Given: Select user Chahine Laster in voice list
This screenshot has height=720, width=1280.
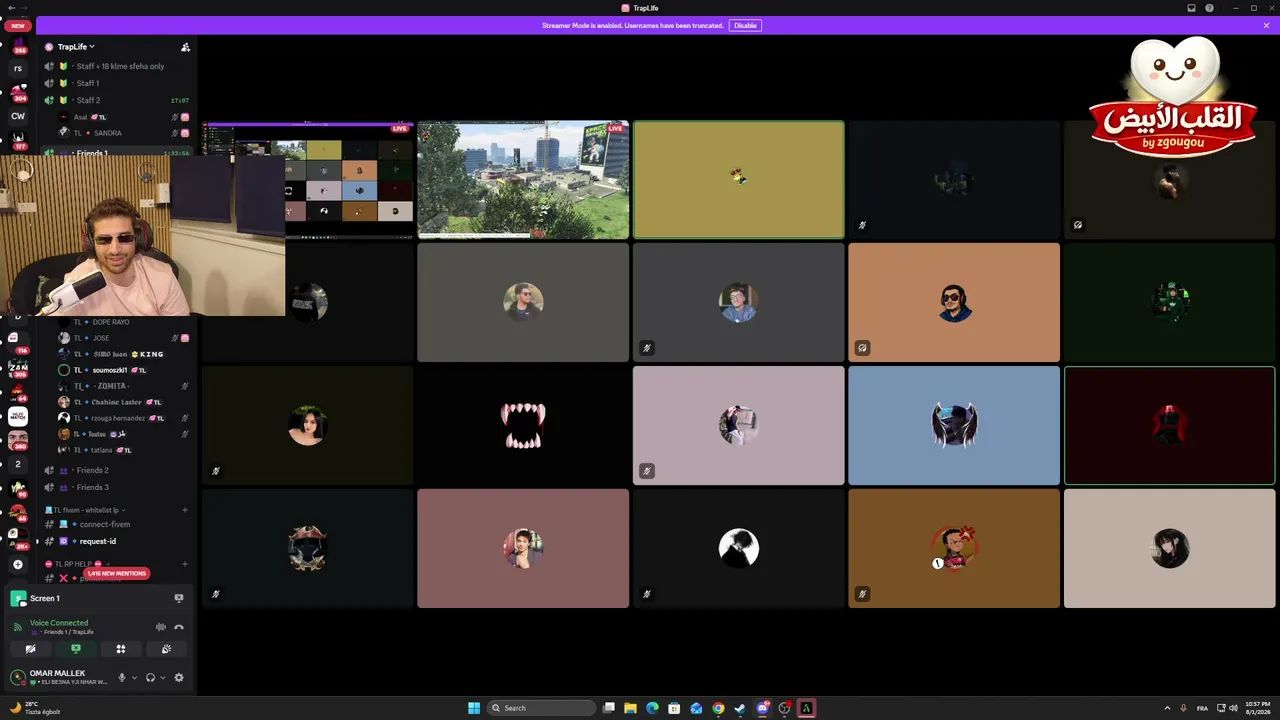Looking at the screenshot, I should [x=120, y=402].
